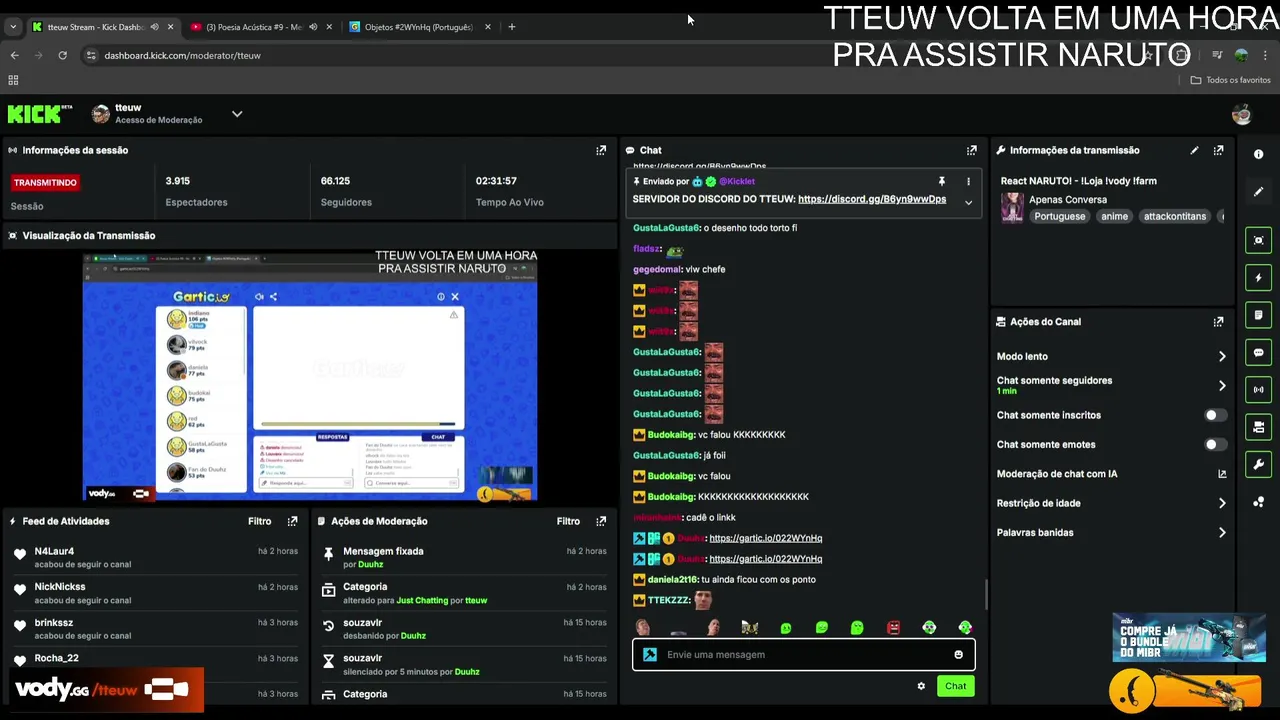Pop out the Ações do Canal panel
The image size is (1280, 720).
[1218, 322]
